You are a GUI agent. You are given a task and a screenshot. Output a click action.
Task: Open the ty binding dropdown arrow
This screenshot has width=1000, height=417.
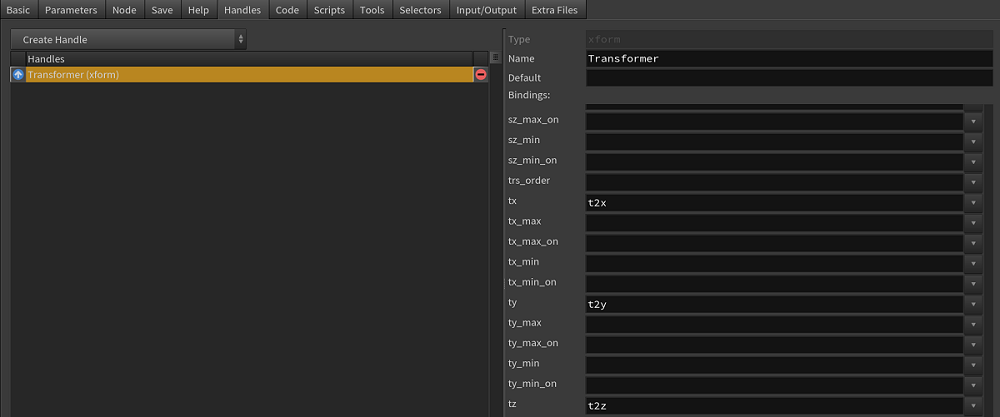(973, 304)
